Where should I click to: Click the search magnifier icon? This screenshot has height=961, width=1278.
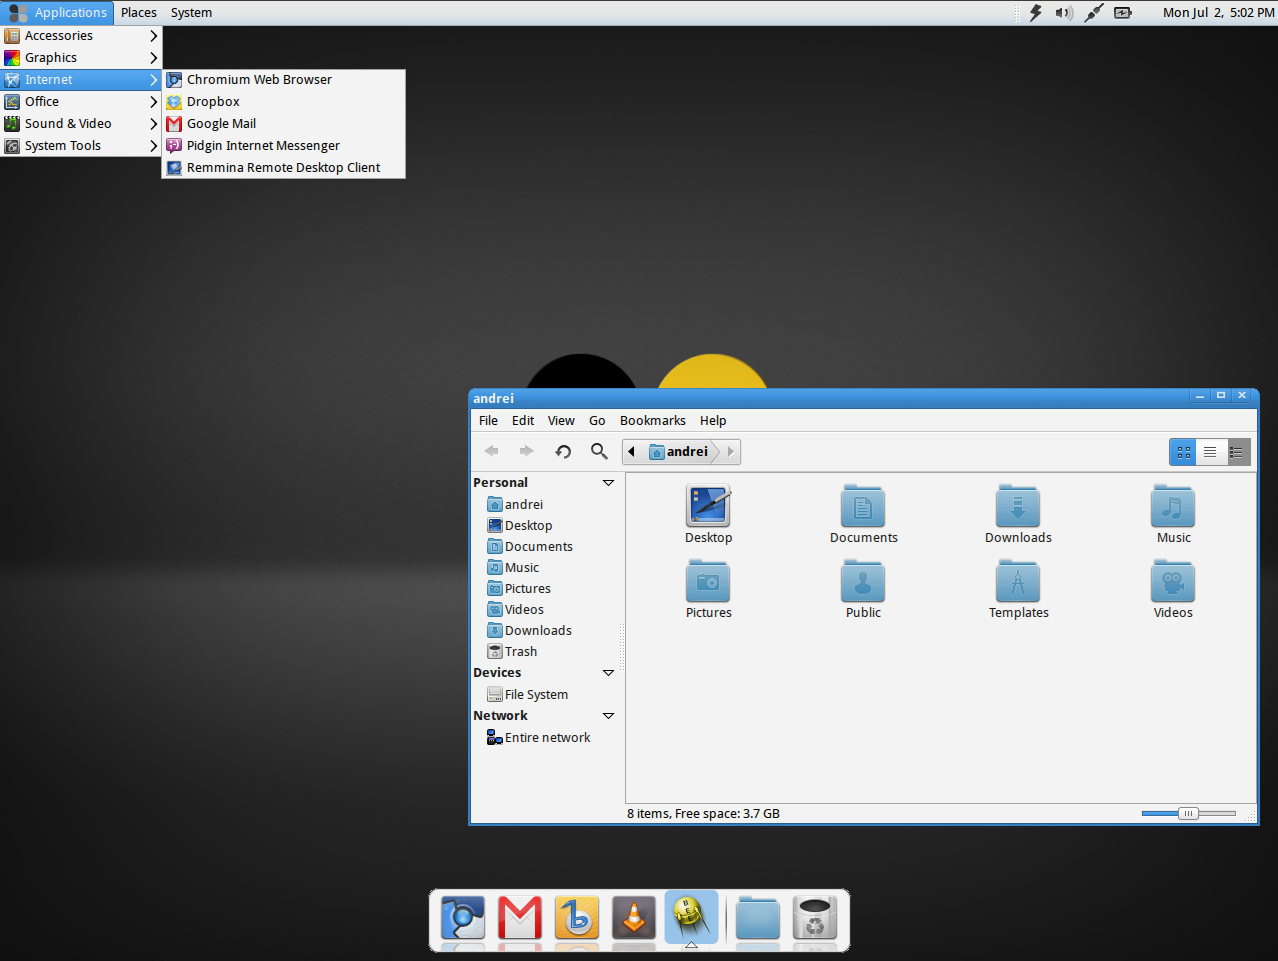pyautogui.click(x=599, y=451)
